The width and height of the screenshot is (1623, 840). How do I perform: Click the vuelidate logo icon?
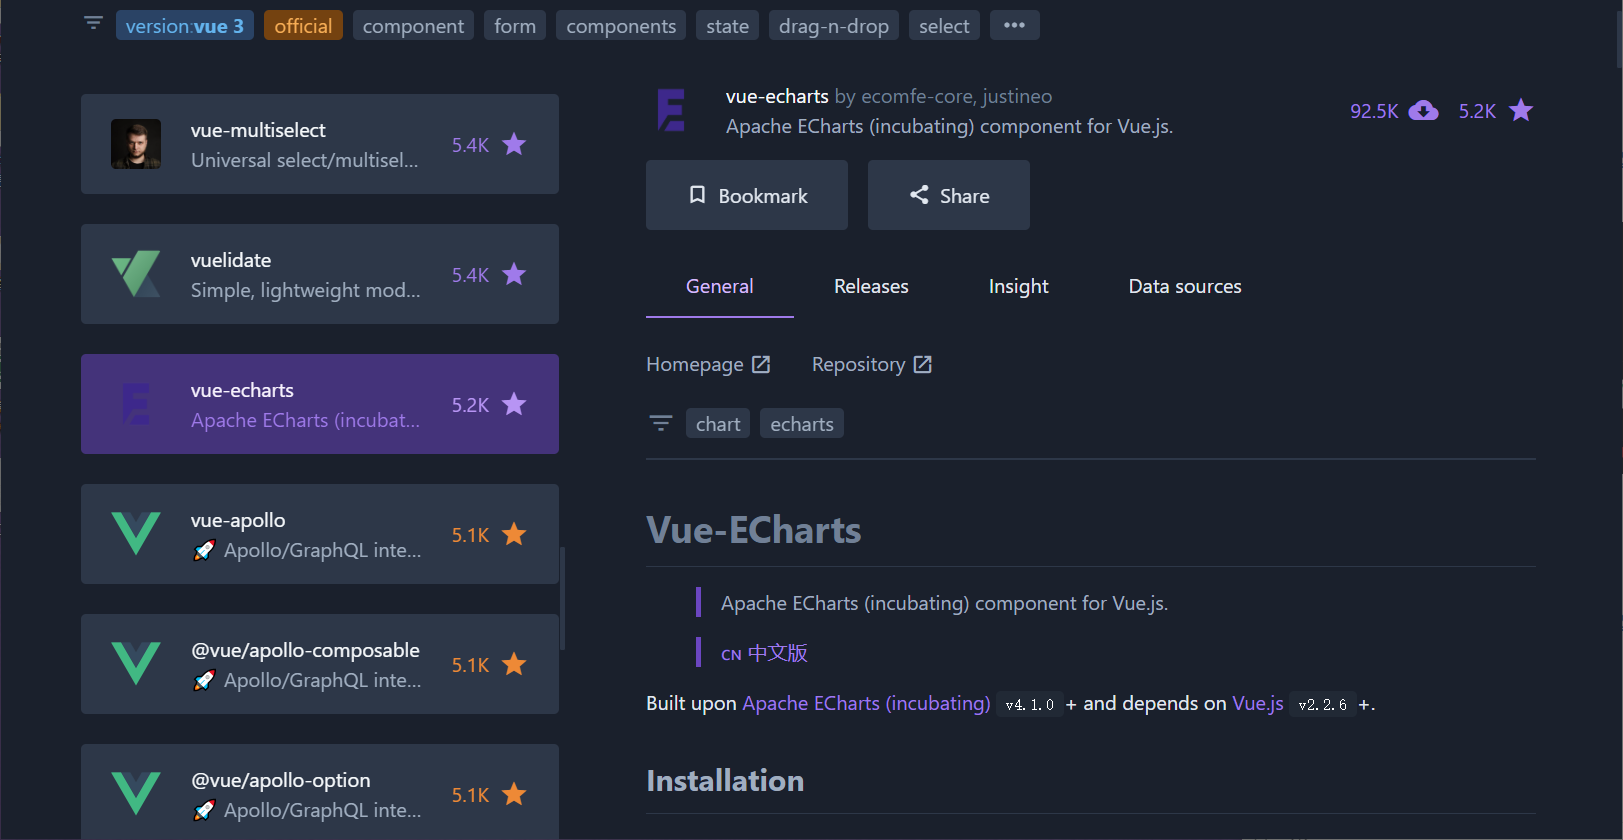click(x=136, y=274)
